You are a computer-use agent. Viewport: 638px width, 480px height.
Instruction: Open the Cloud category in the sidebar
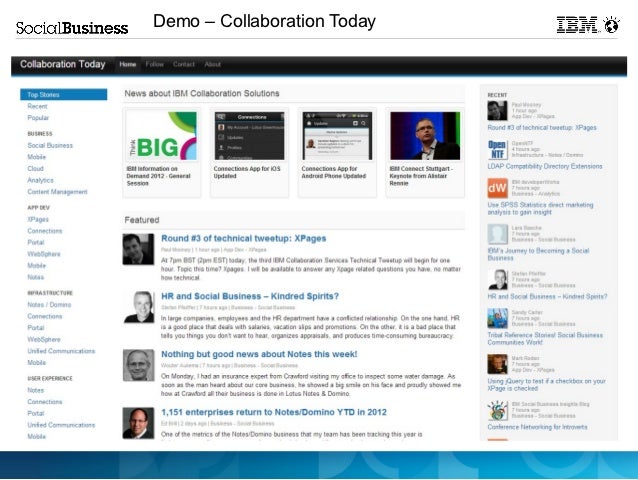coord(35,168)
